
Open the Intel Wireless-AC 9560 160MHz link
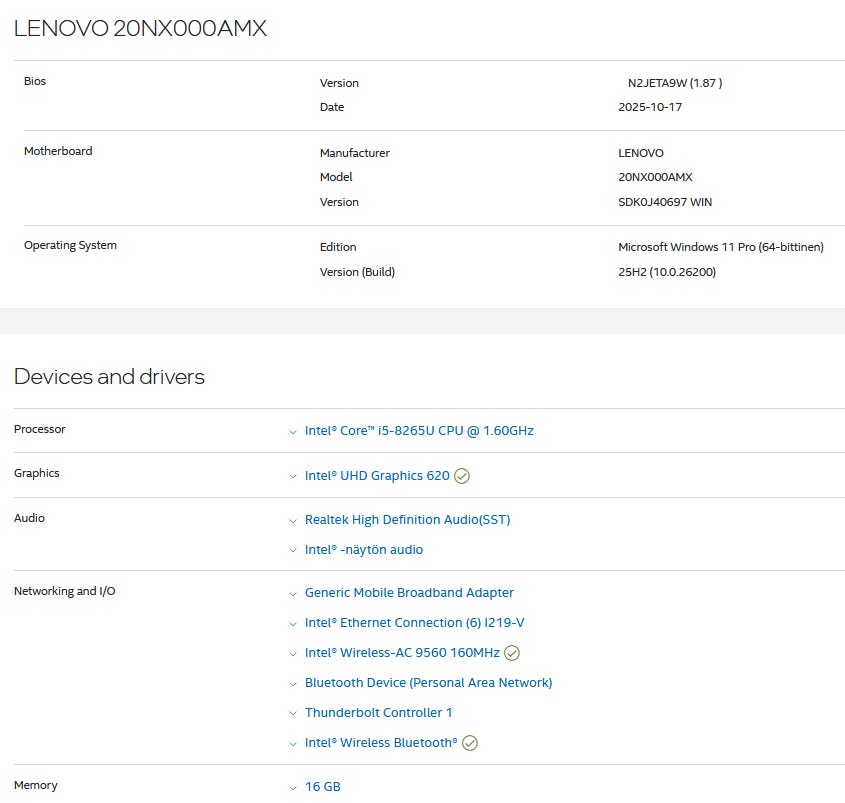pyautogui.click(x=402, y=653)
